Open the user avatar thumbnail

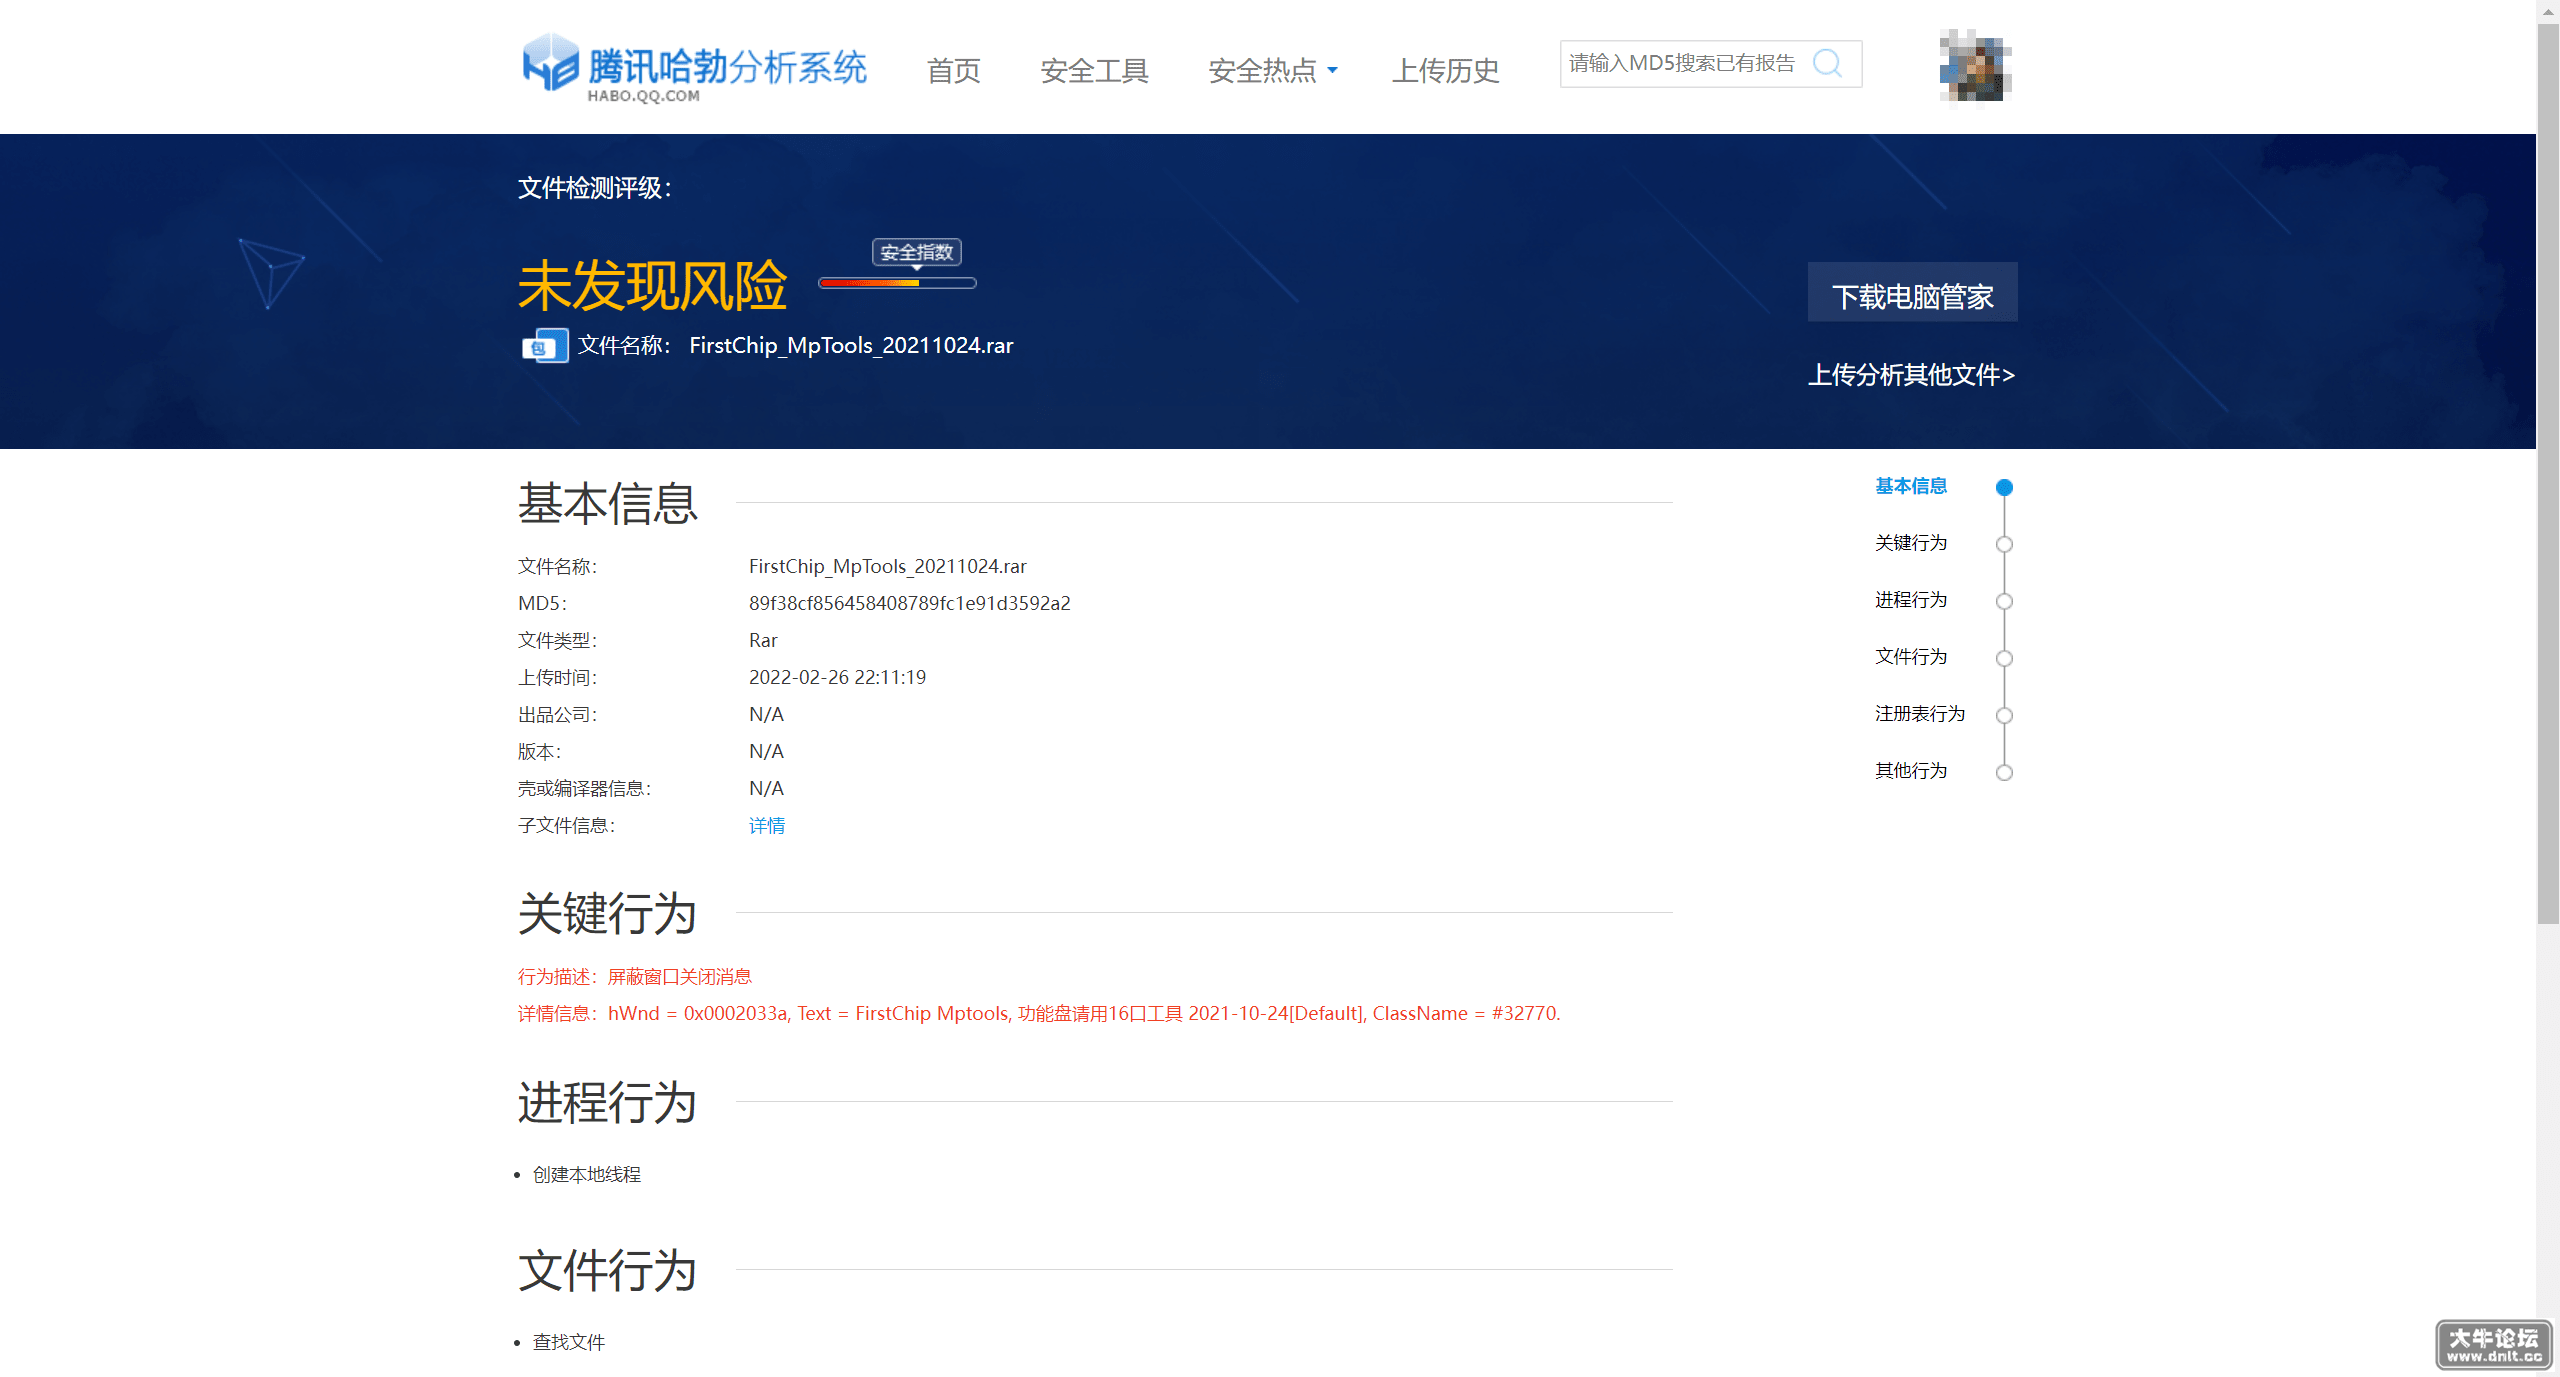point(1975,65)
